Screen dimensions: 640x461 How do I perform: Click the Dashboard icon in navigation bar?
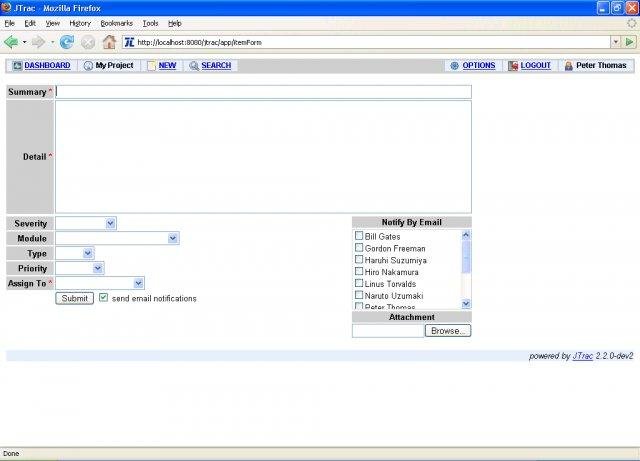pyautogui.click(x=17, y=65)
